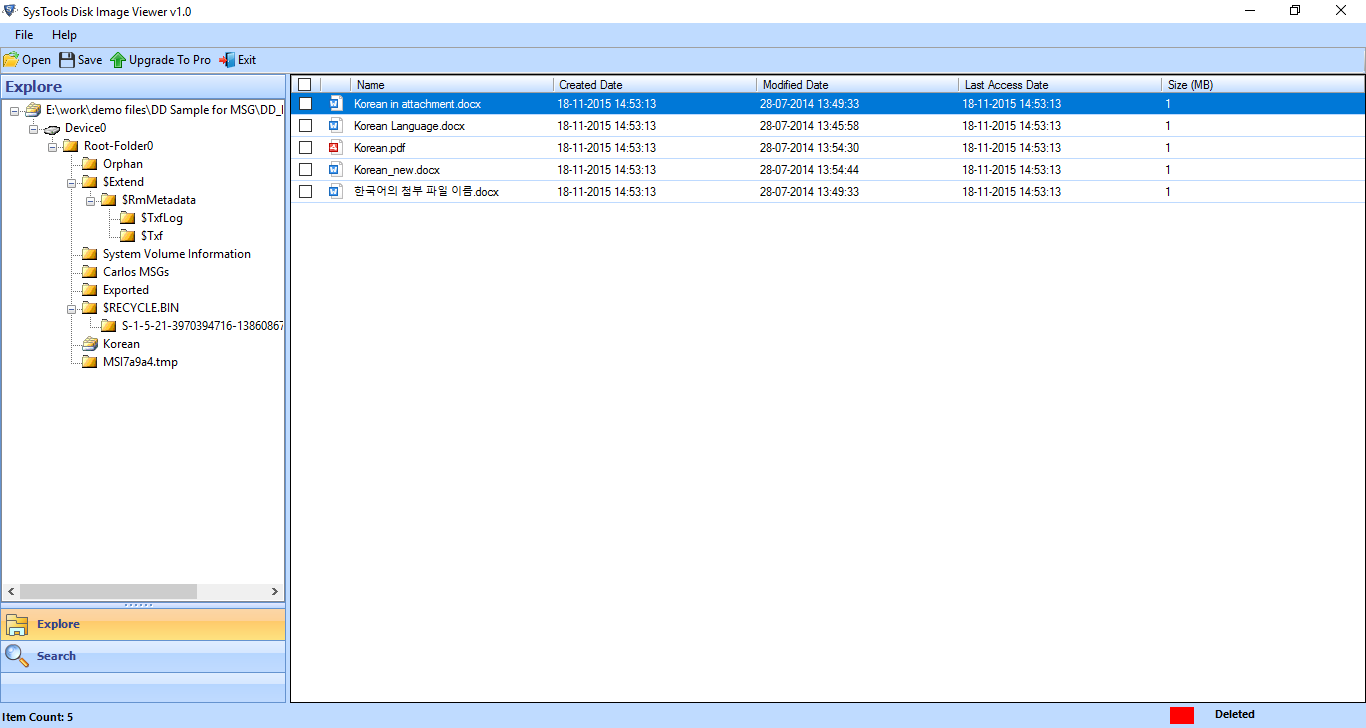Viewport: 1366px width, 728px height.
Task: Click the Save disk toolbar button
Action: click(80, 60)
